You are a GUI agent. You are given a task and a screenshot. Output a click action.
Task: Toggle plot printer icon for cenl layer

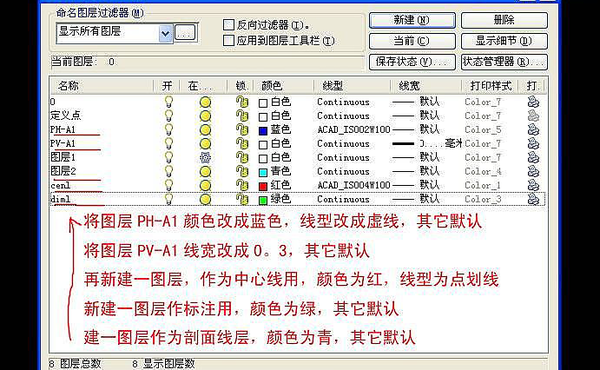(x=533, y=185)
